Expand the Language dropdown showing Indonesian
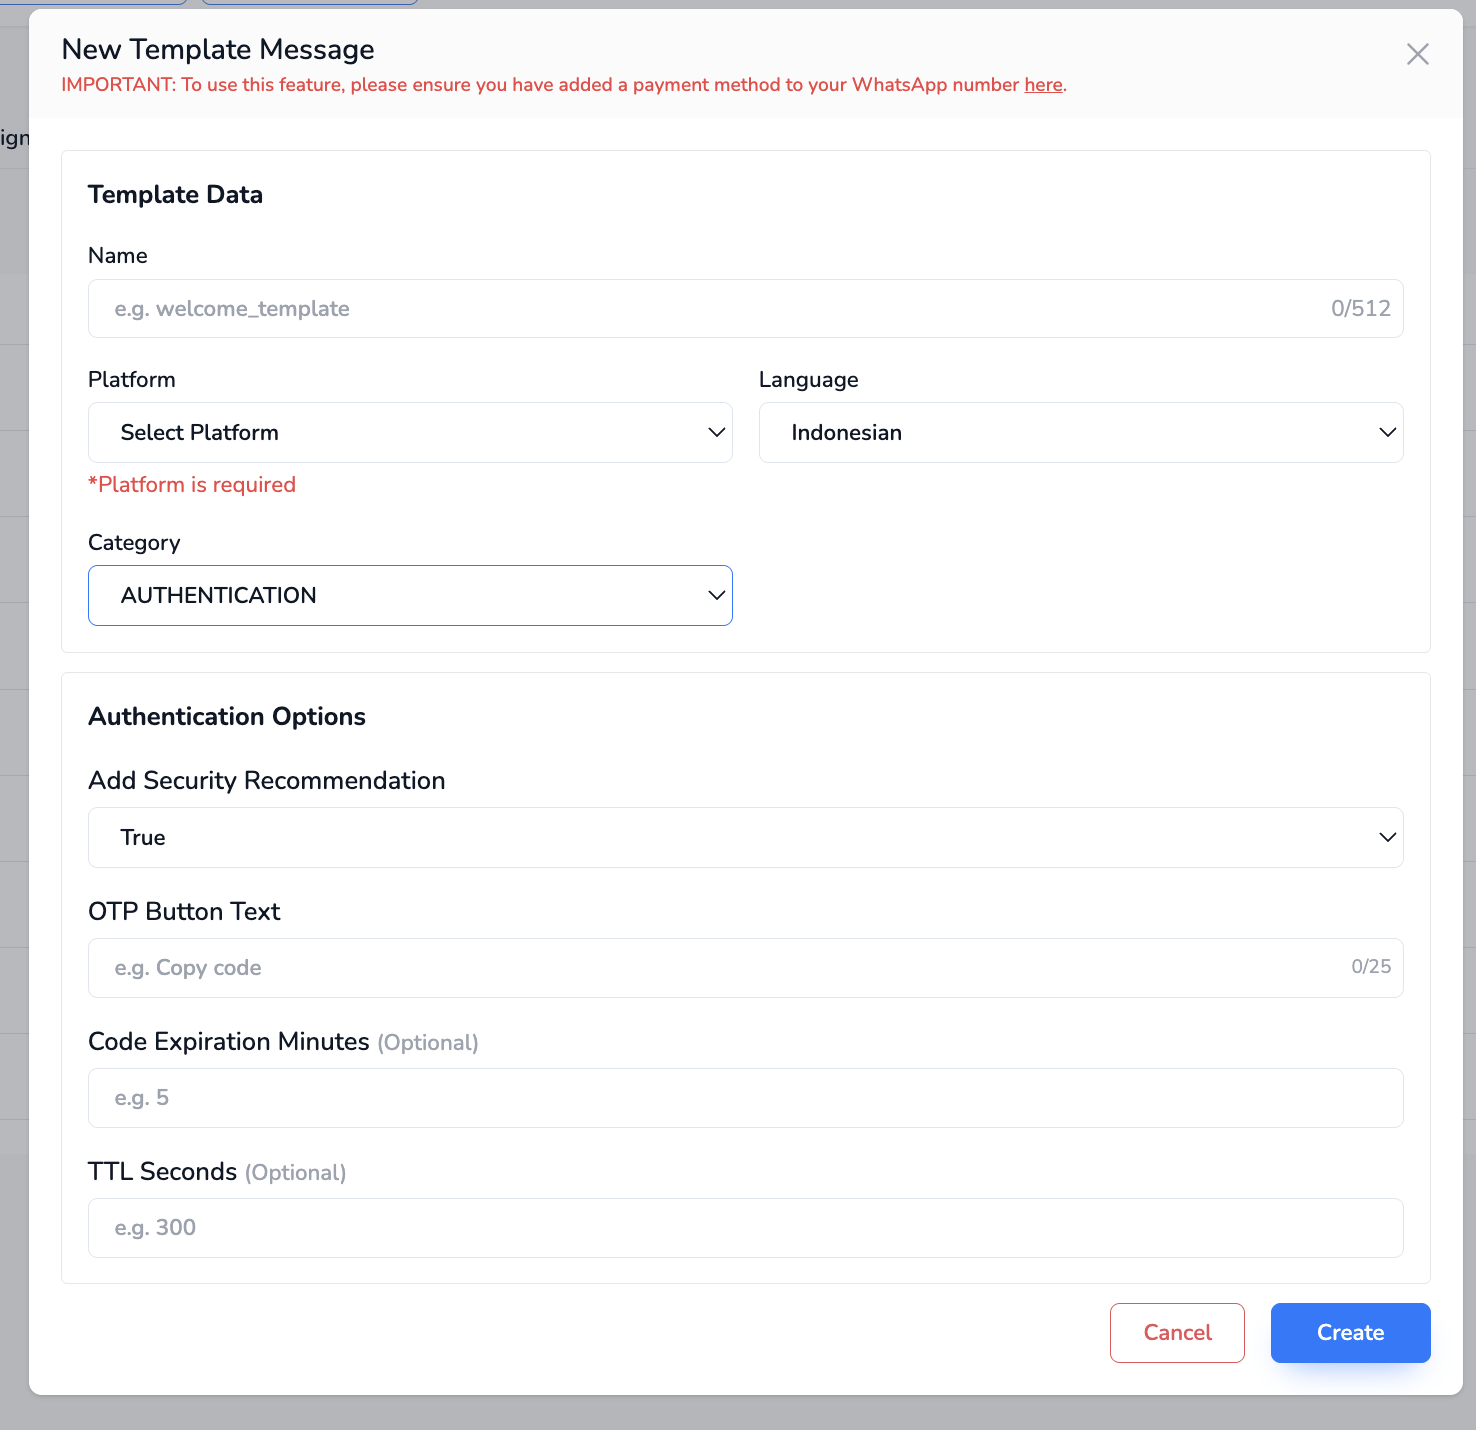This screenshot has height=1430, width=1476. 1080,433
